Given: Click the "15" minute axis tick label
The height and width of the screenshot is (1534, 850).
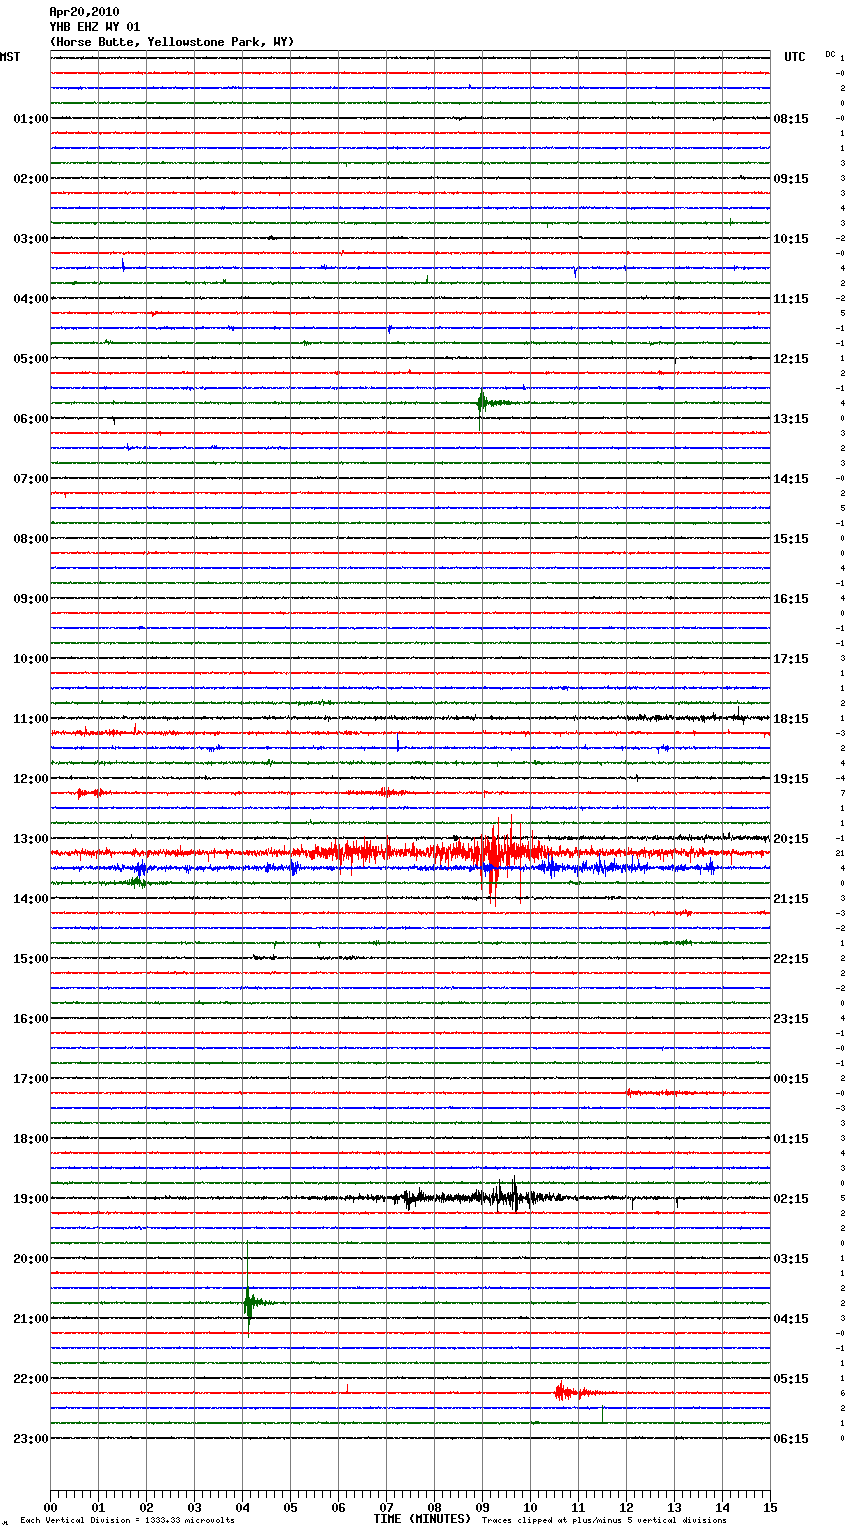Looking at the screenshot, I should tap(770, 1507).
